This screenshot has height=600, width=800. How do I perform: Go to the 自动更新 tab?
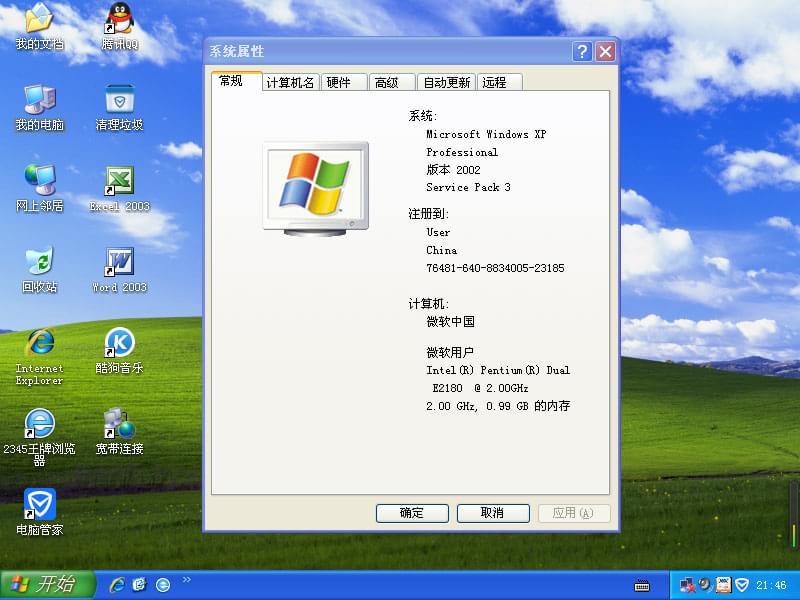click(x=446, y=83)
